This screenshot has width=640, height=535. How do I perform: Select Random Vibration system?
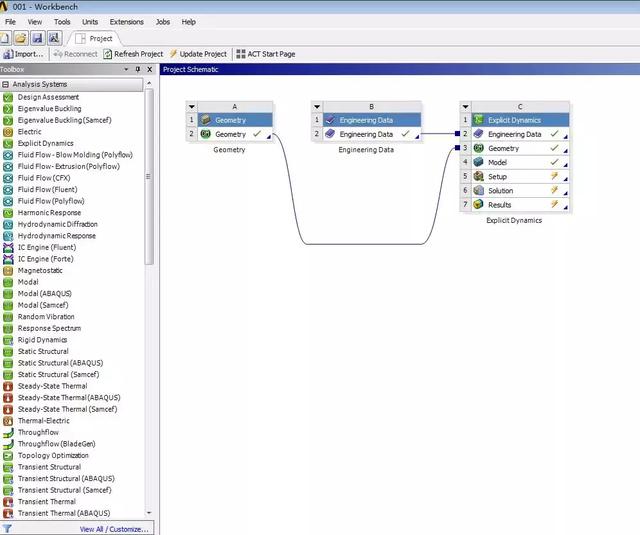pyautogui.click(x=46, y=317)
